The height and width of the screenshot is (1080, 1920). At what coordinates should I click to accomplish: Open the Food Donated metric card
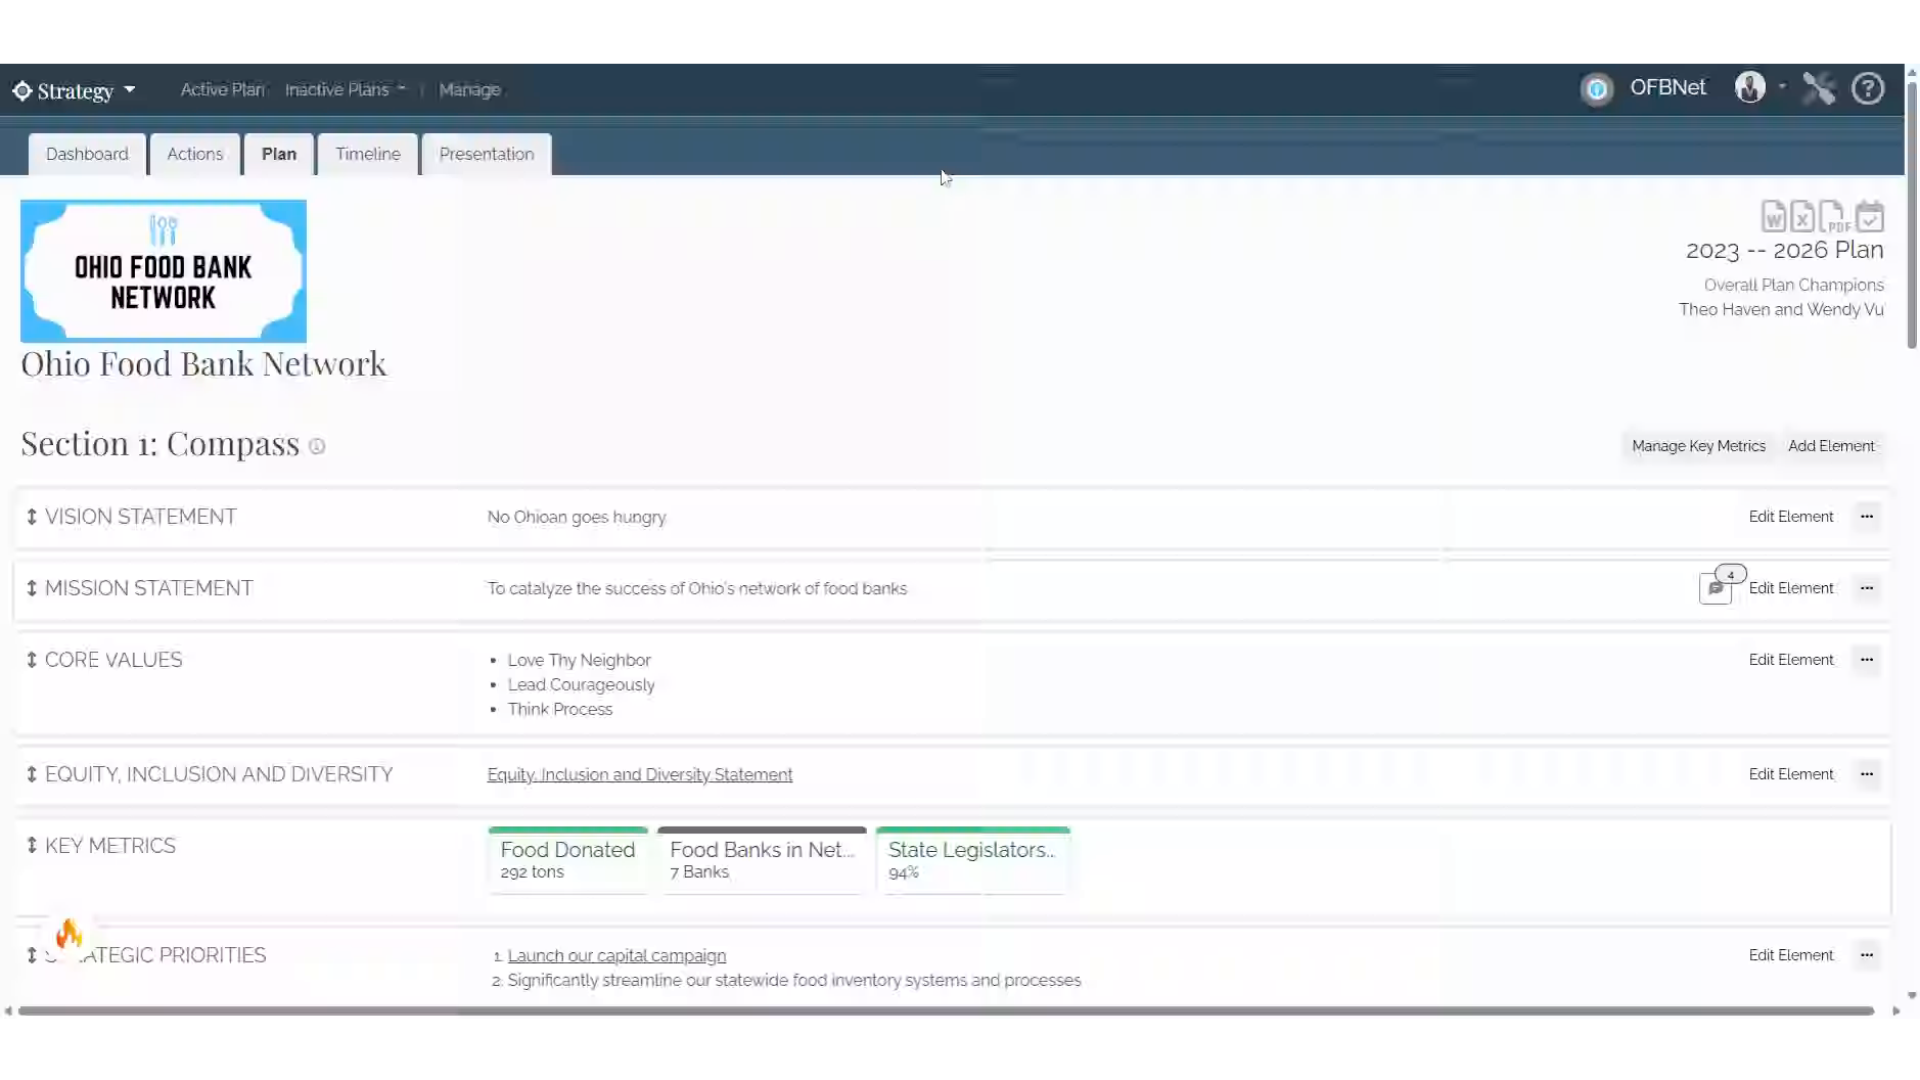tap(568, 860)
